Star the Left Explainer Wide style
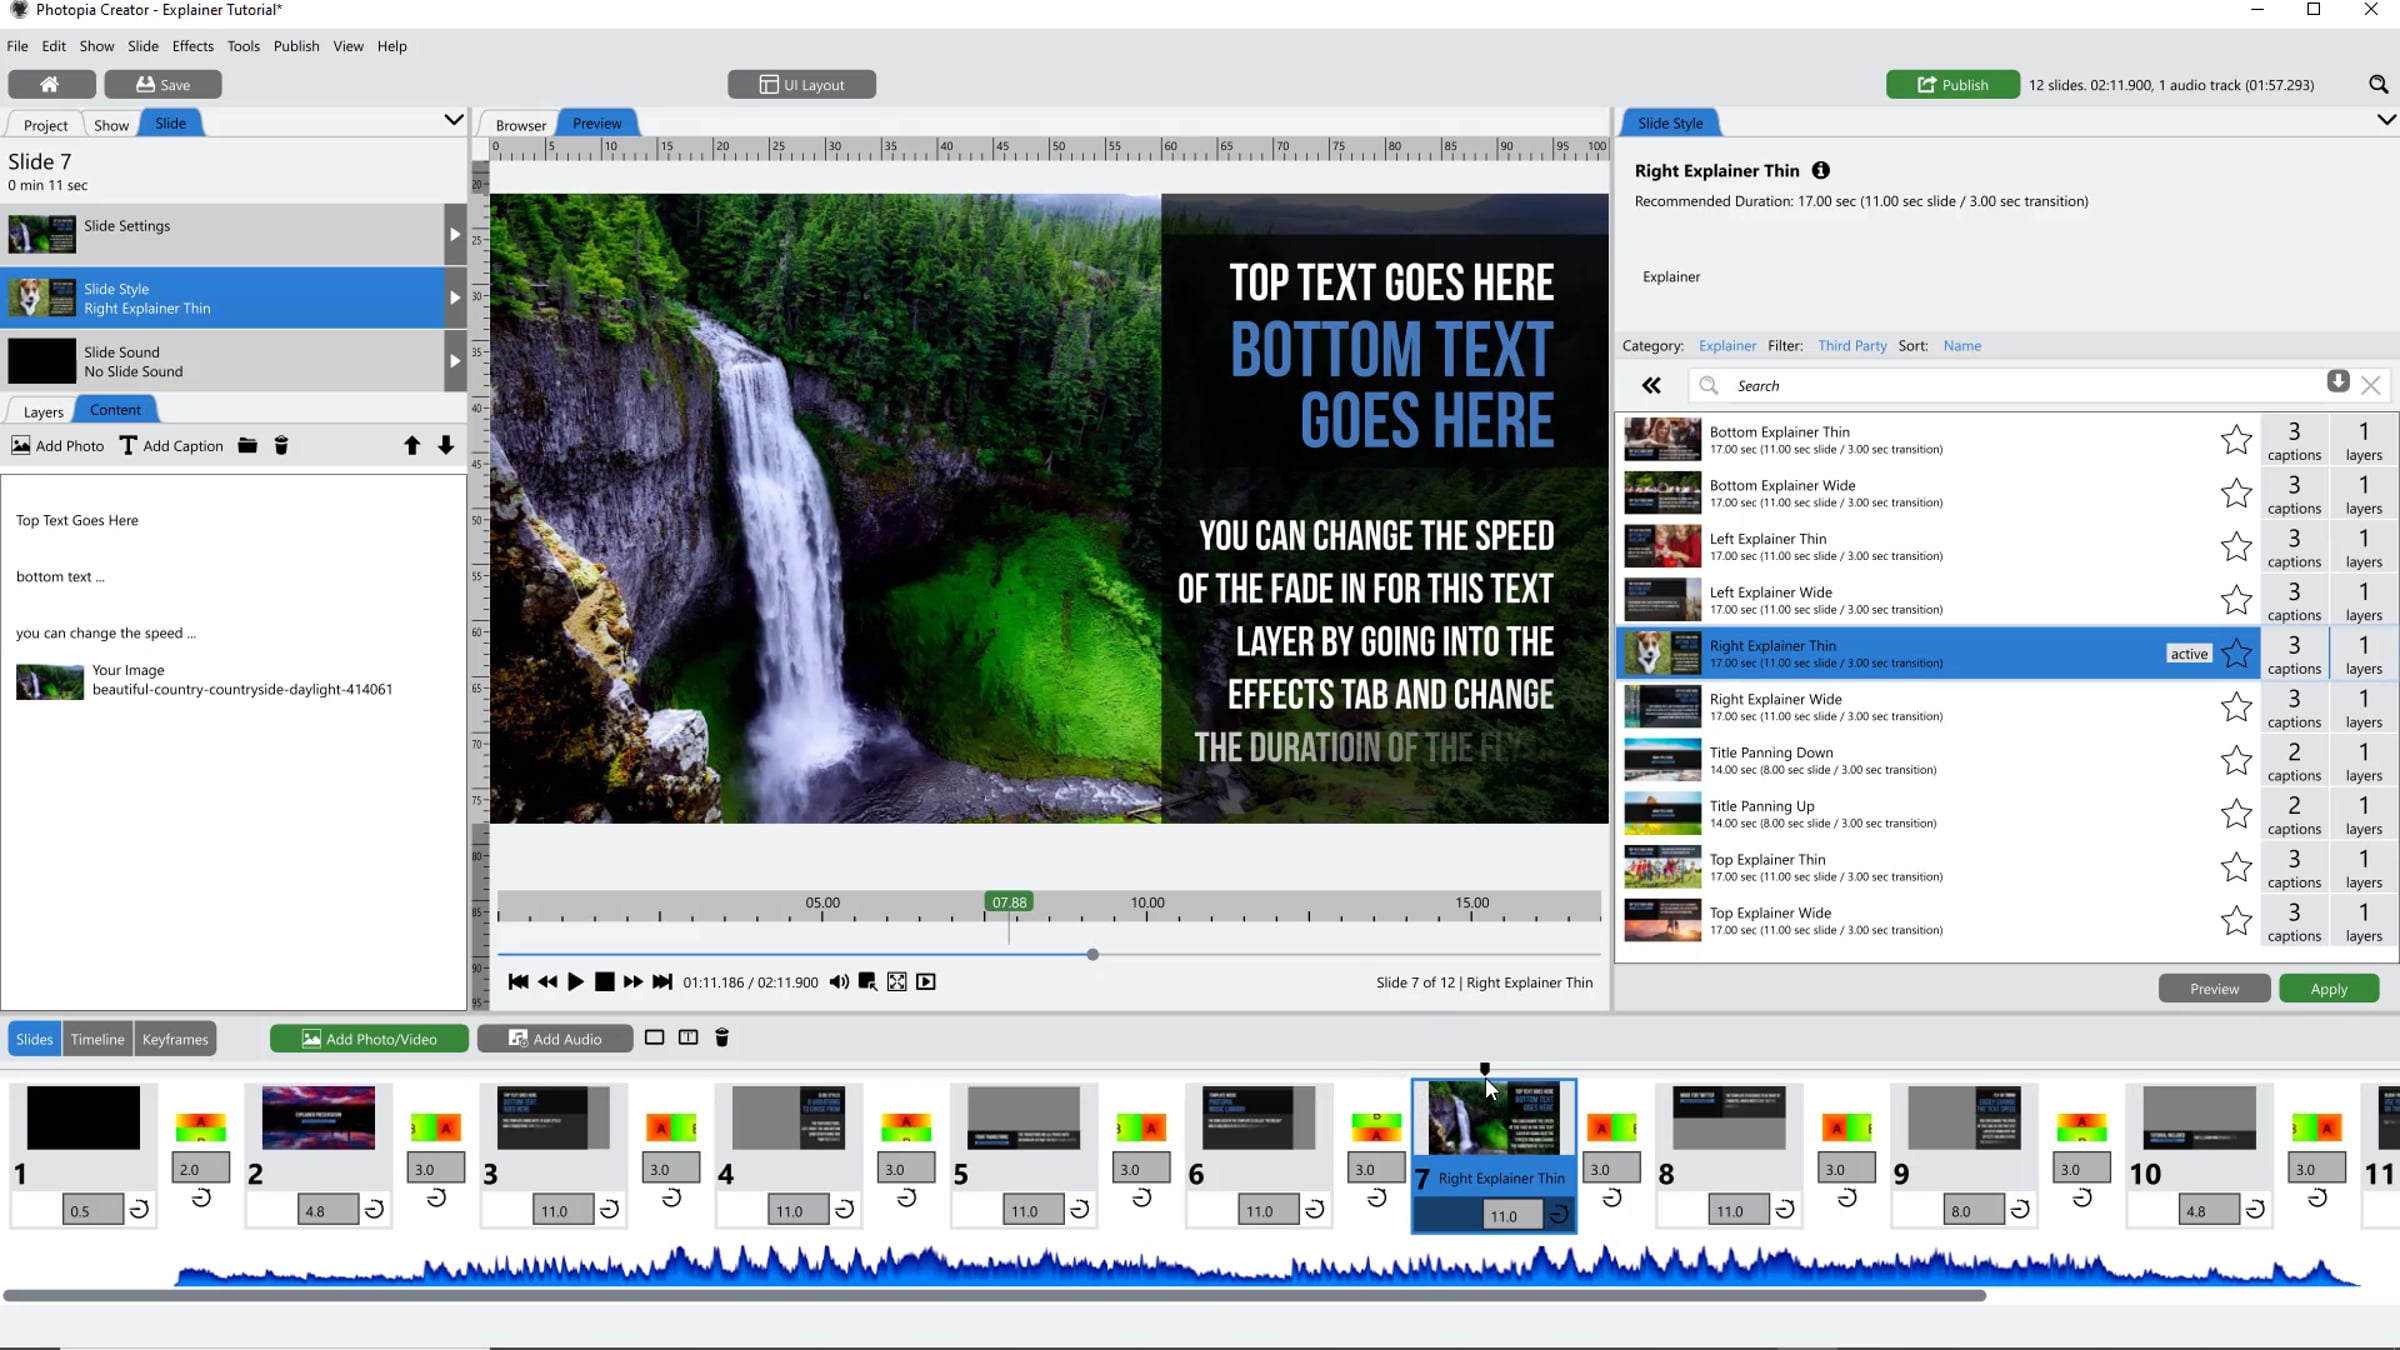Screen dimensions: 2400x1350 point(2236,600)
